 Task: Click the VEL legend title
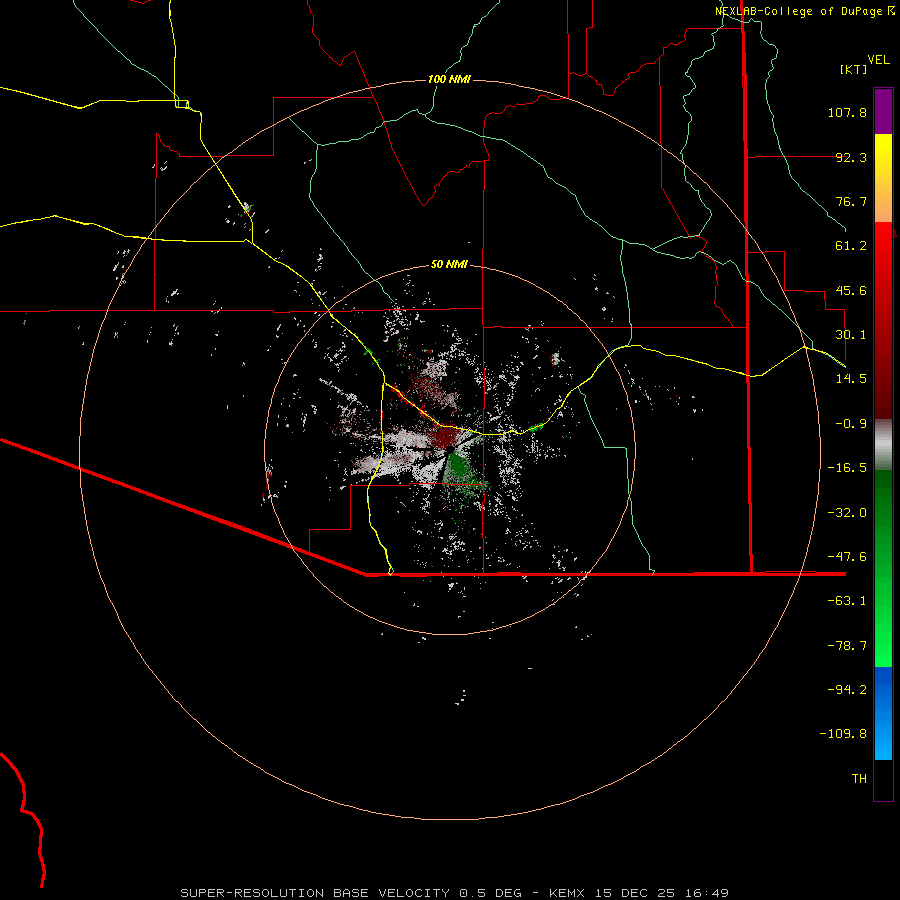pos(878,60)
